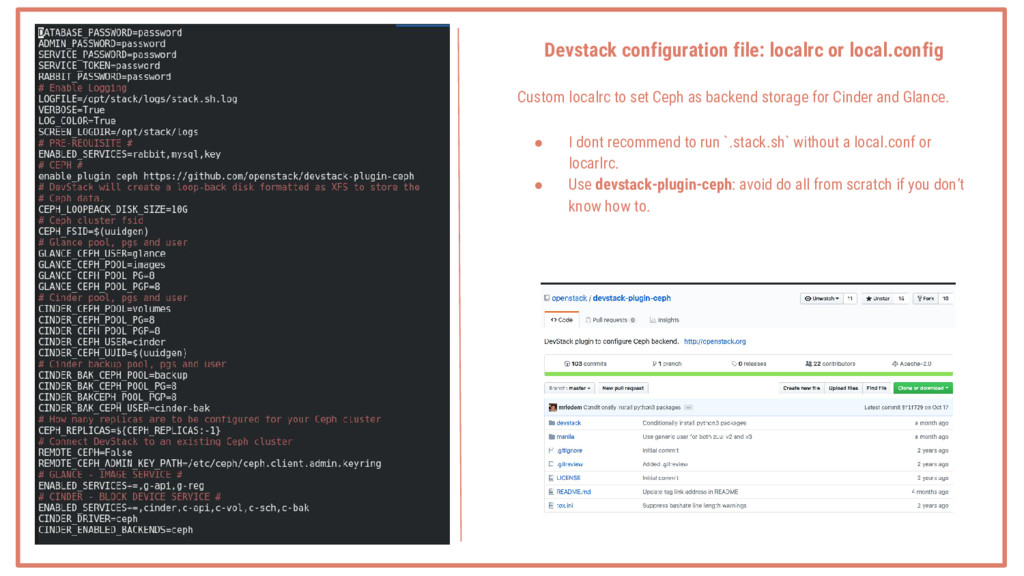Image resolution: width=1024 pixels, height=576 pixels.
Task: Click the ellipsis expander after commit message
Action: (x=688, y=408)
